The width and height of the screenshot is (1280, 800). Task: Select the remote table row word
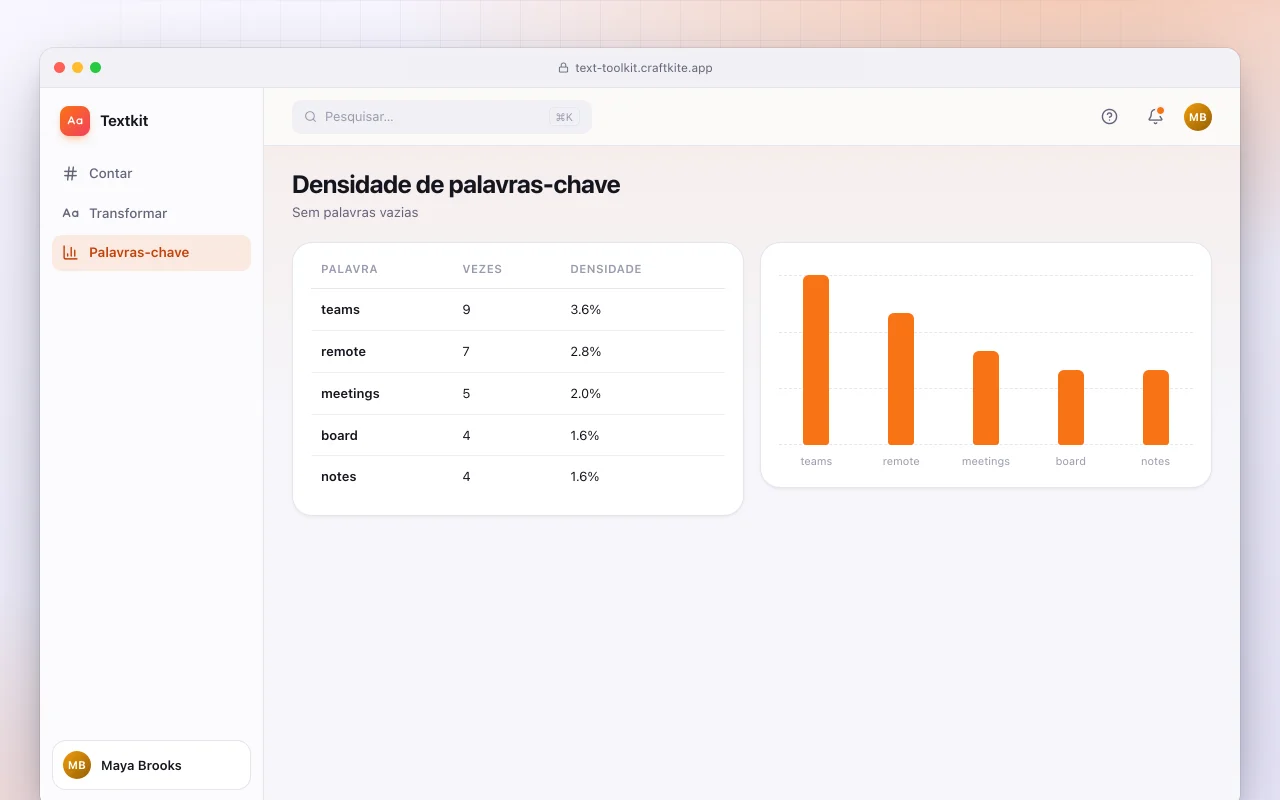click(343, 352)
